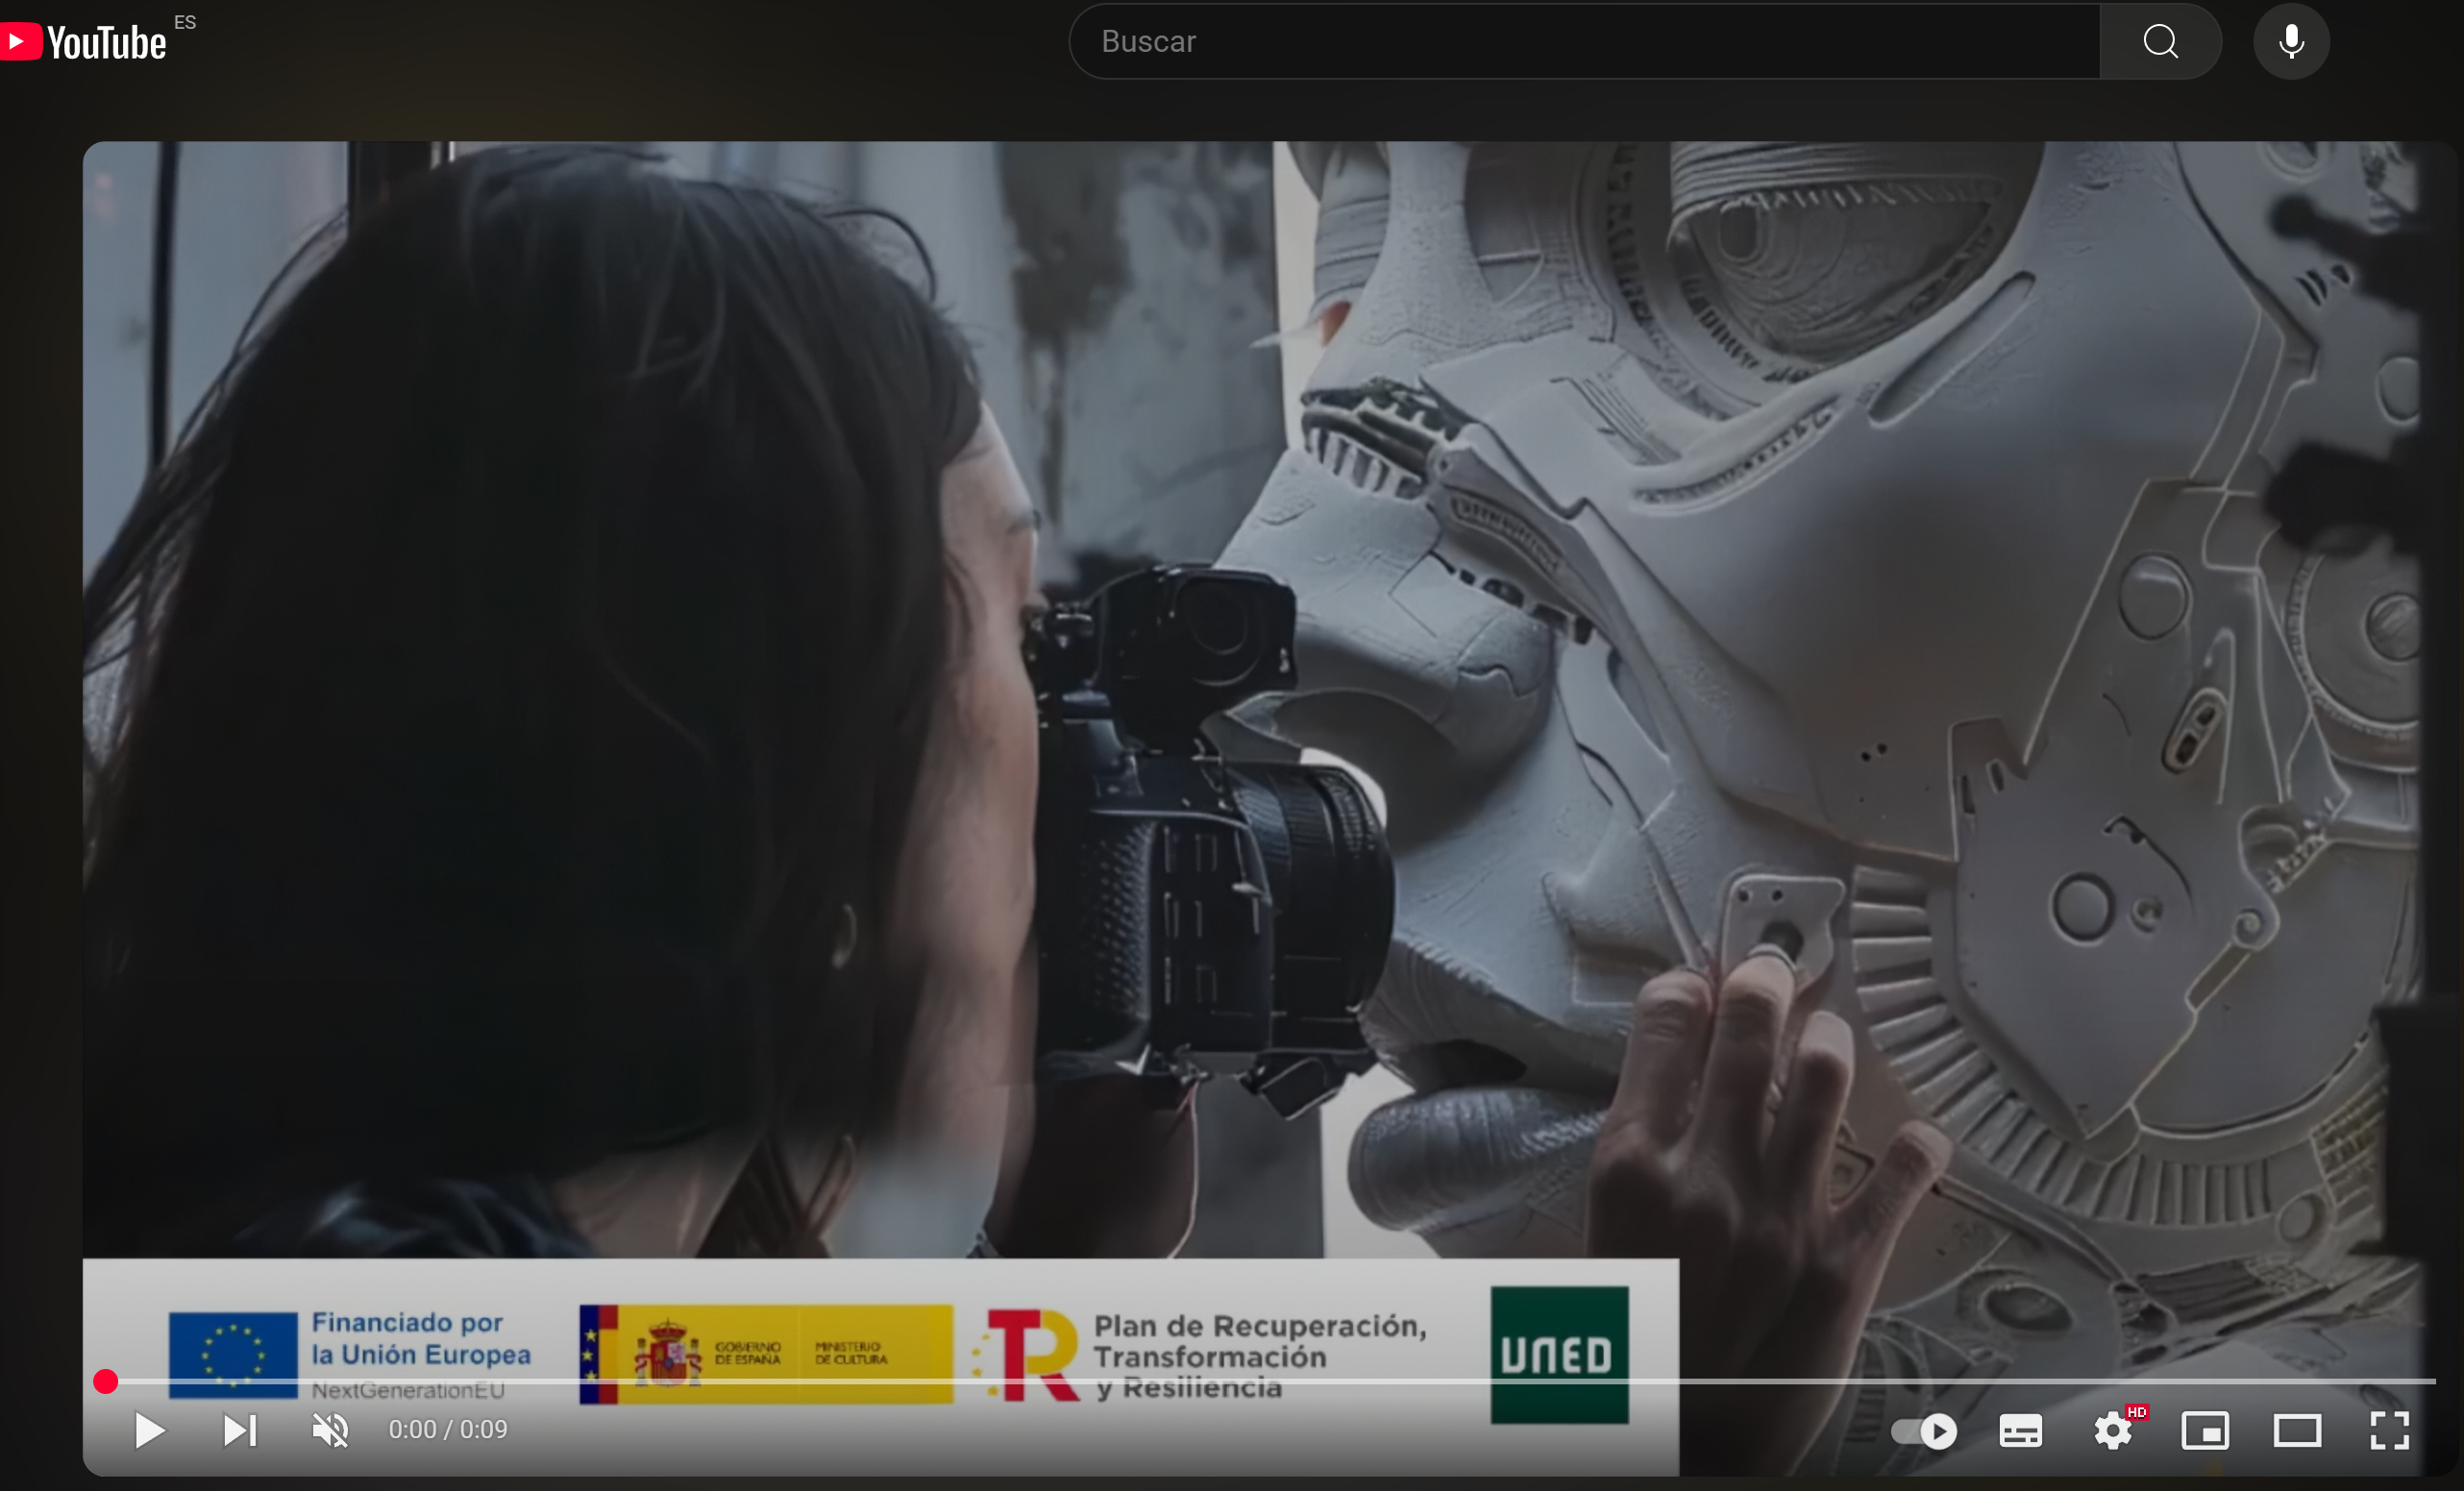Click the YouTube logo to go home

[x=85, y=42]
